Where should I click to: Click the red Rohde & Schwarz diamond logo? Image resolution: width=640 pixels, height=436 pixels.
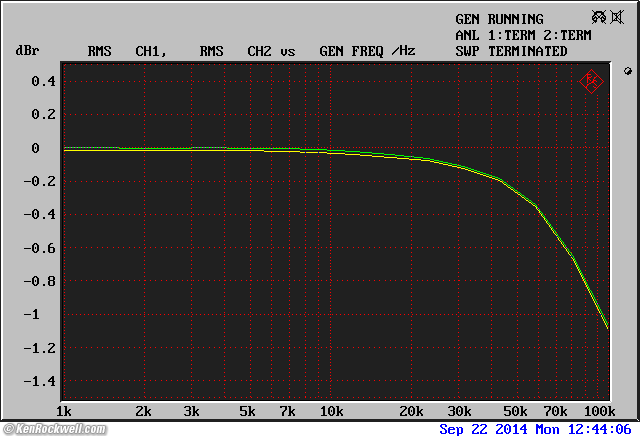pos(592,81)
